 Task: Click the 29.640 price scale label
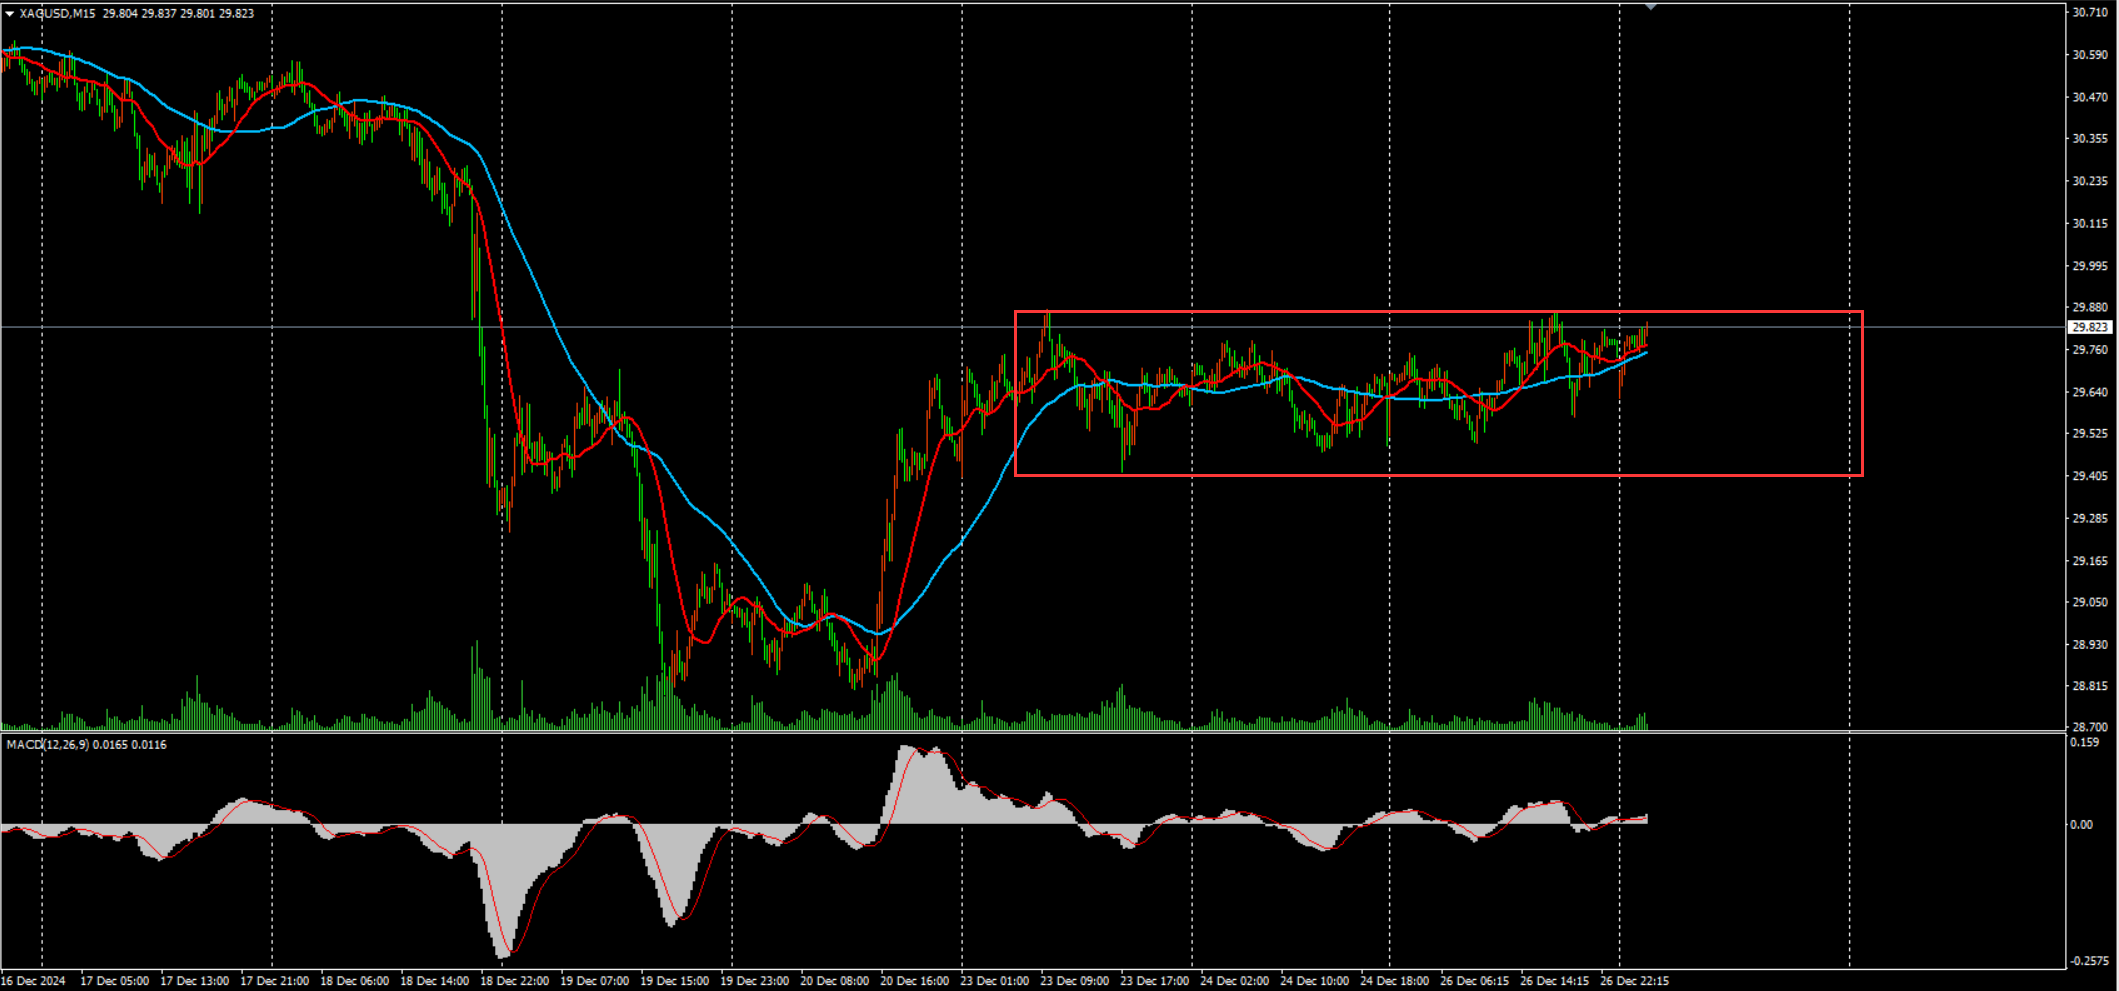coord(2088,393)
